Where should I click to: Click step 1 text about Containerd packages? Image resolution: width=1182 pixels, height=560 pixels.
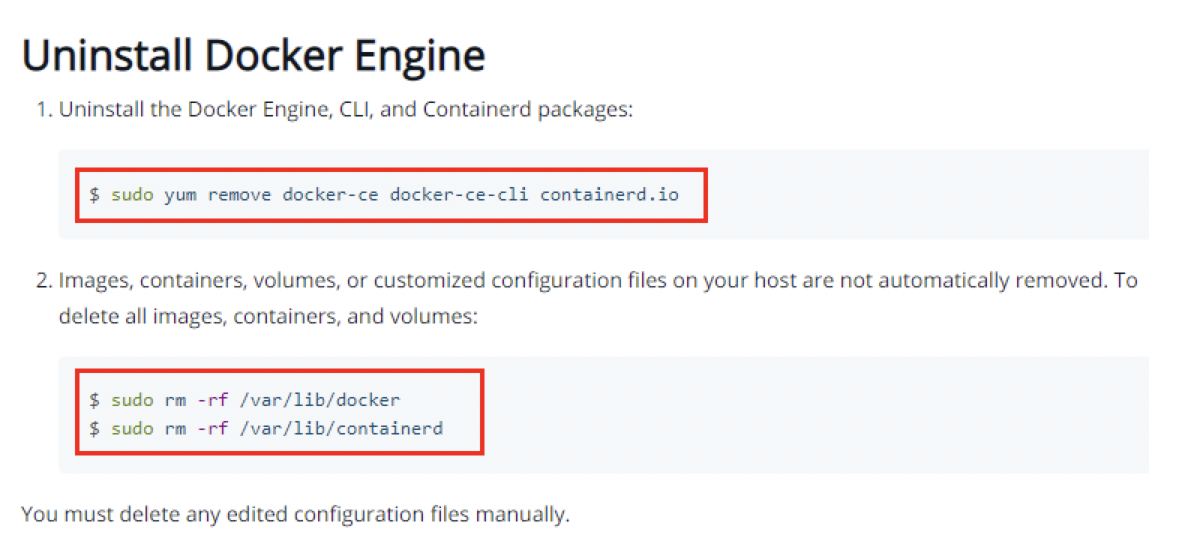[x=345, y=109]
